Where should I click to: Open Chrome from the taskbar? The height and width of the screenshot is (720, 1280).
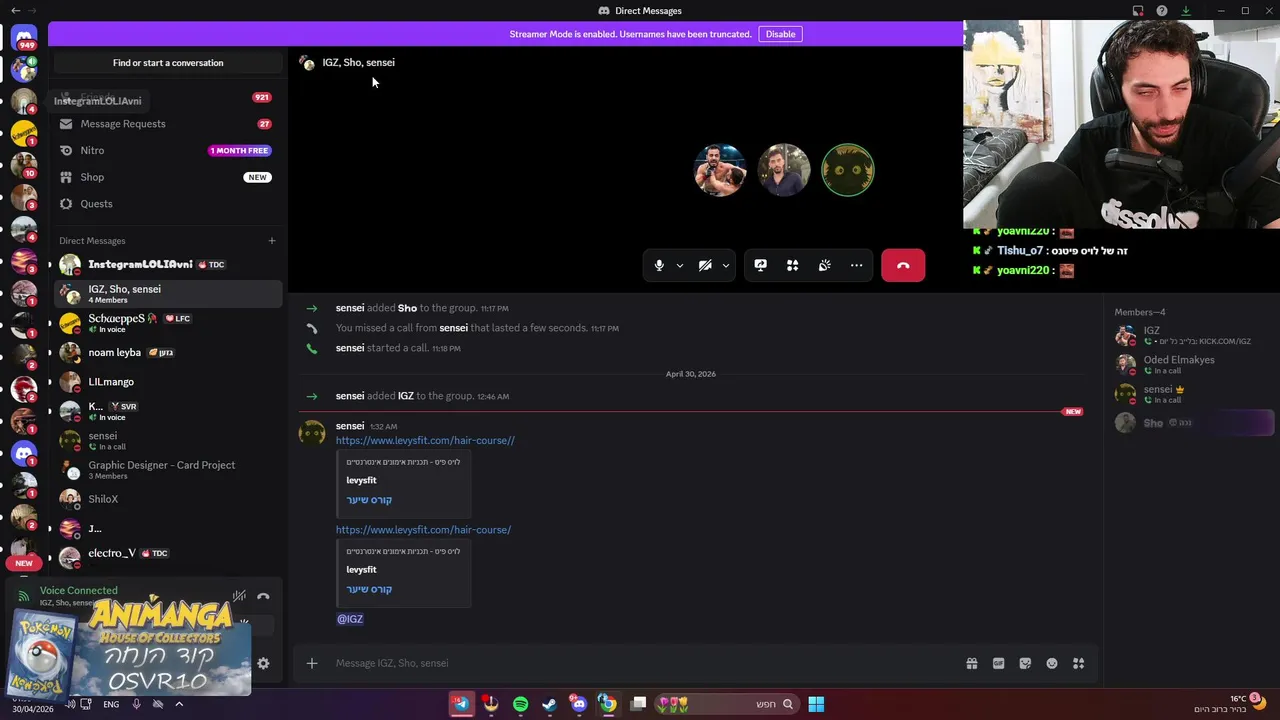[607, 704]
